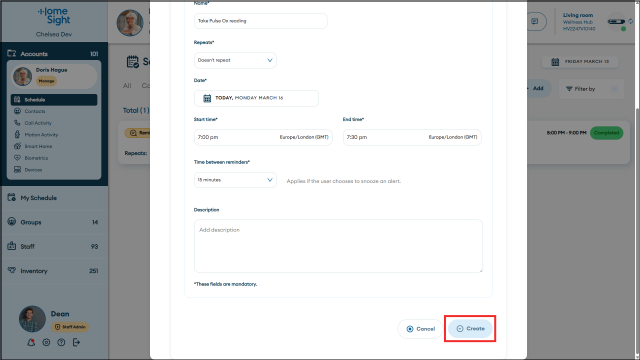640x360 pixels.
Task: Open notifications bell icon
Action: tap(31, 342)
